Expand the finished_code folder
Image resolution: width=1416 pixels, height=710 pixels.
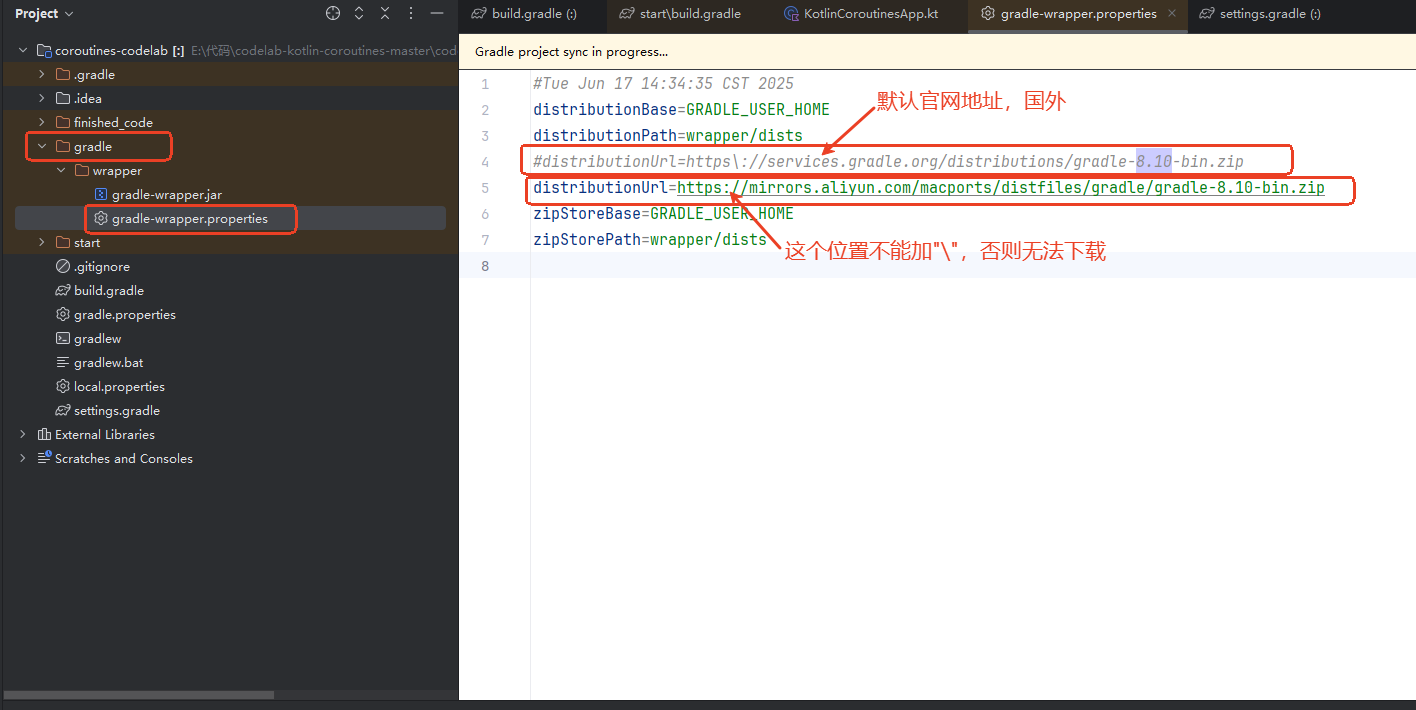pos(41,122)
